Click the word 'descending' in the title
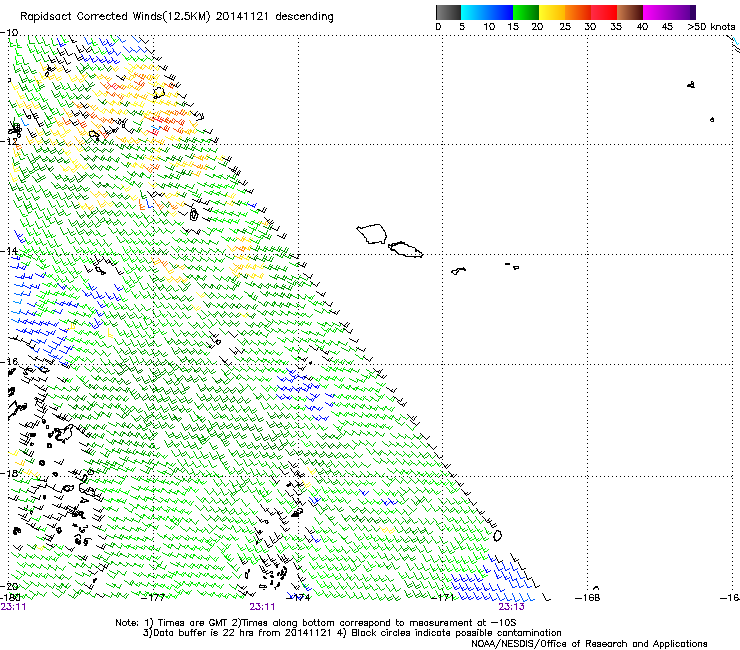 pos(304,17)
